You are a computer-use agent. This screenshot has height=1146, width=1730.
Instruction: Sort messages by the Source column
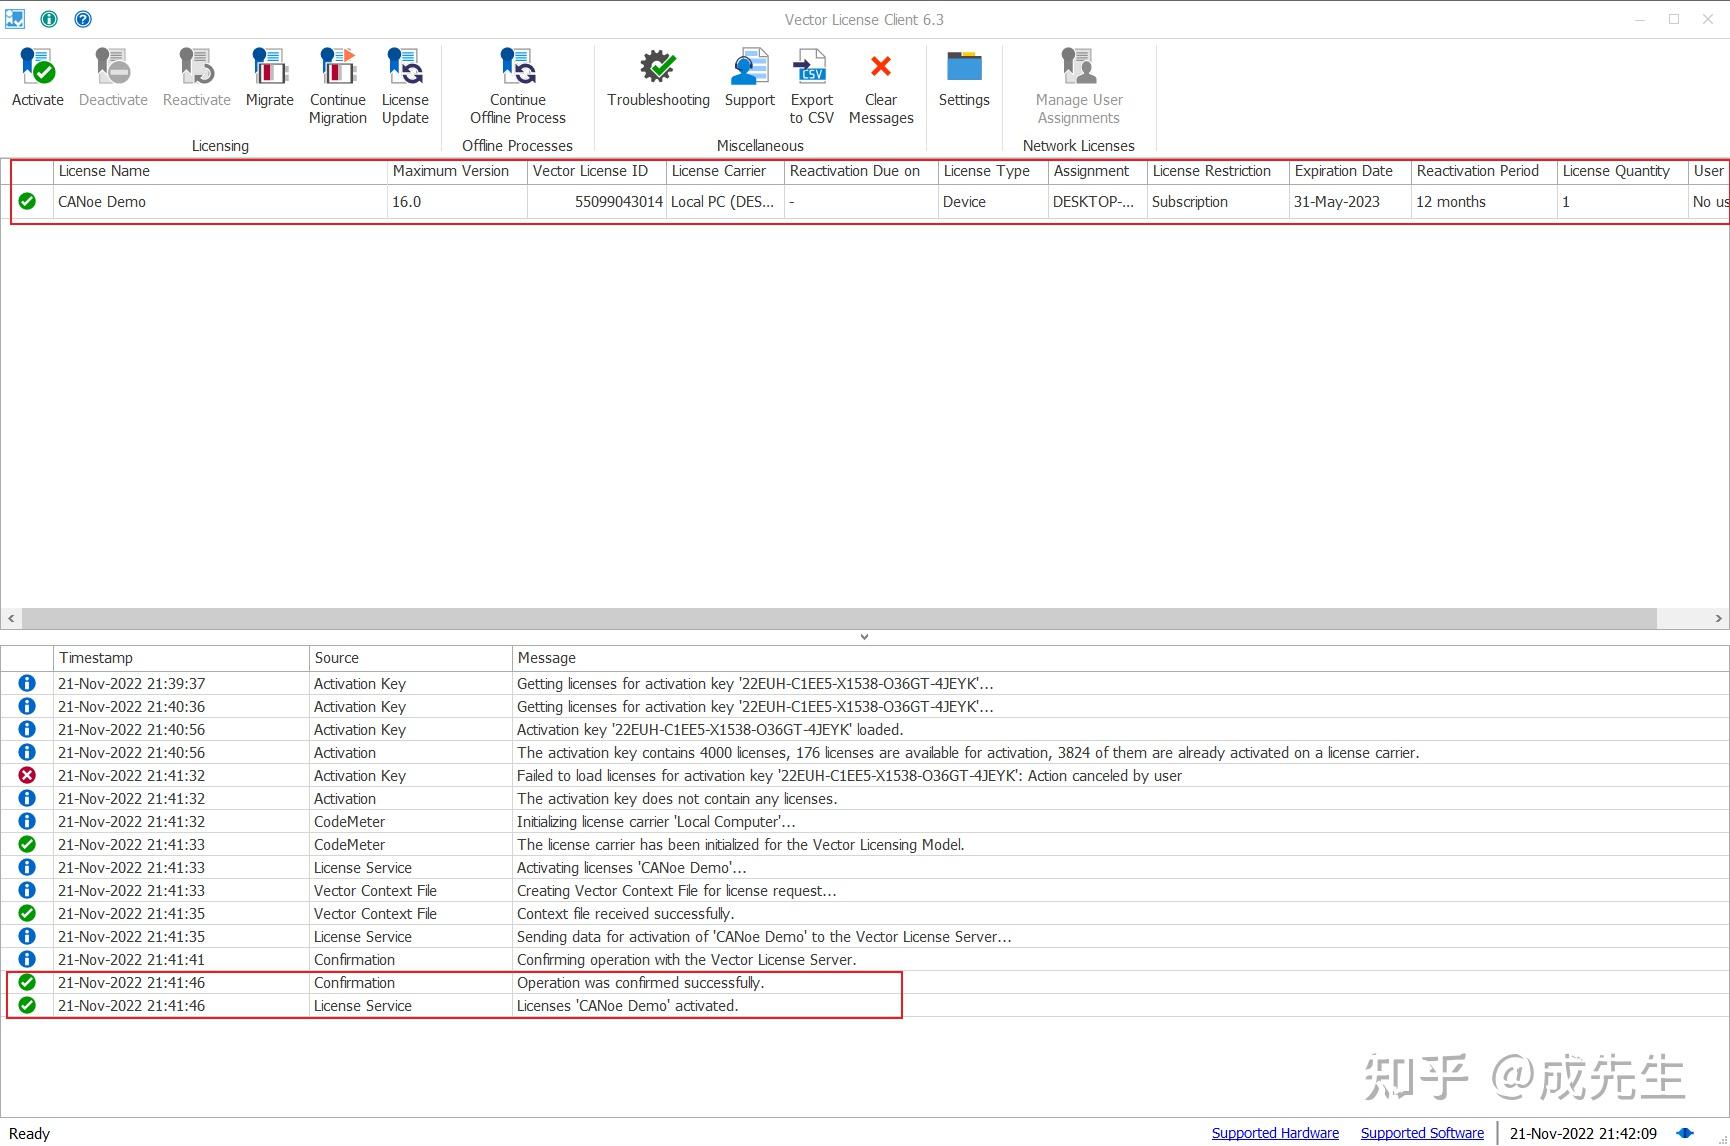pyautogui.click(x=411, y=658)
